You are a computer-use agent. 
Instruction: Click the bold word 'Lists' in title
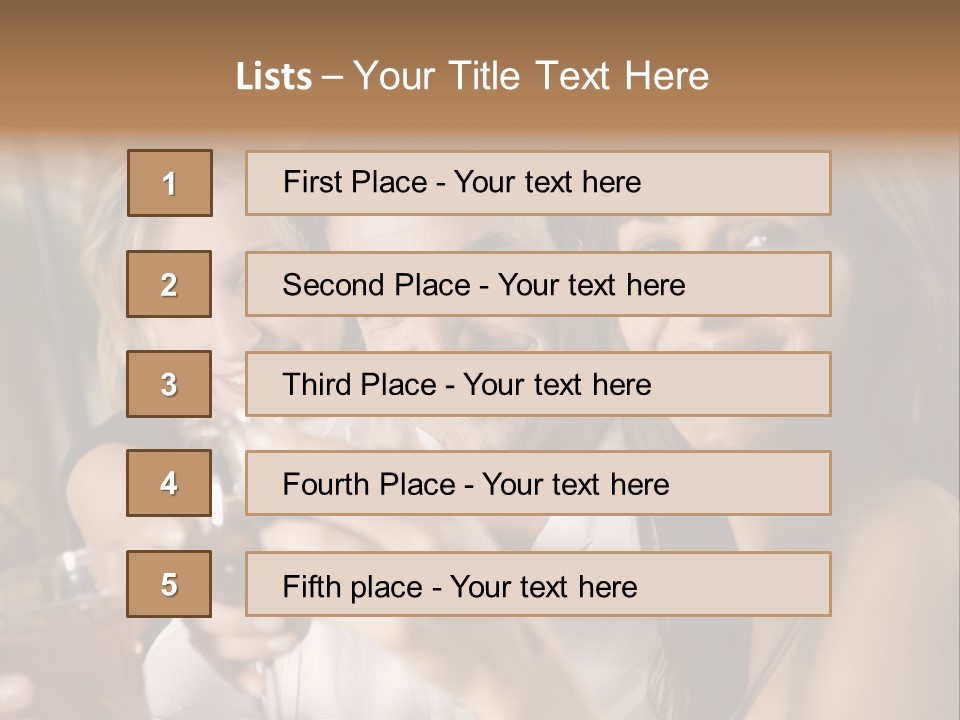[x=274, y=77]
